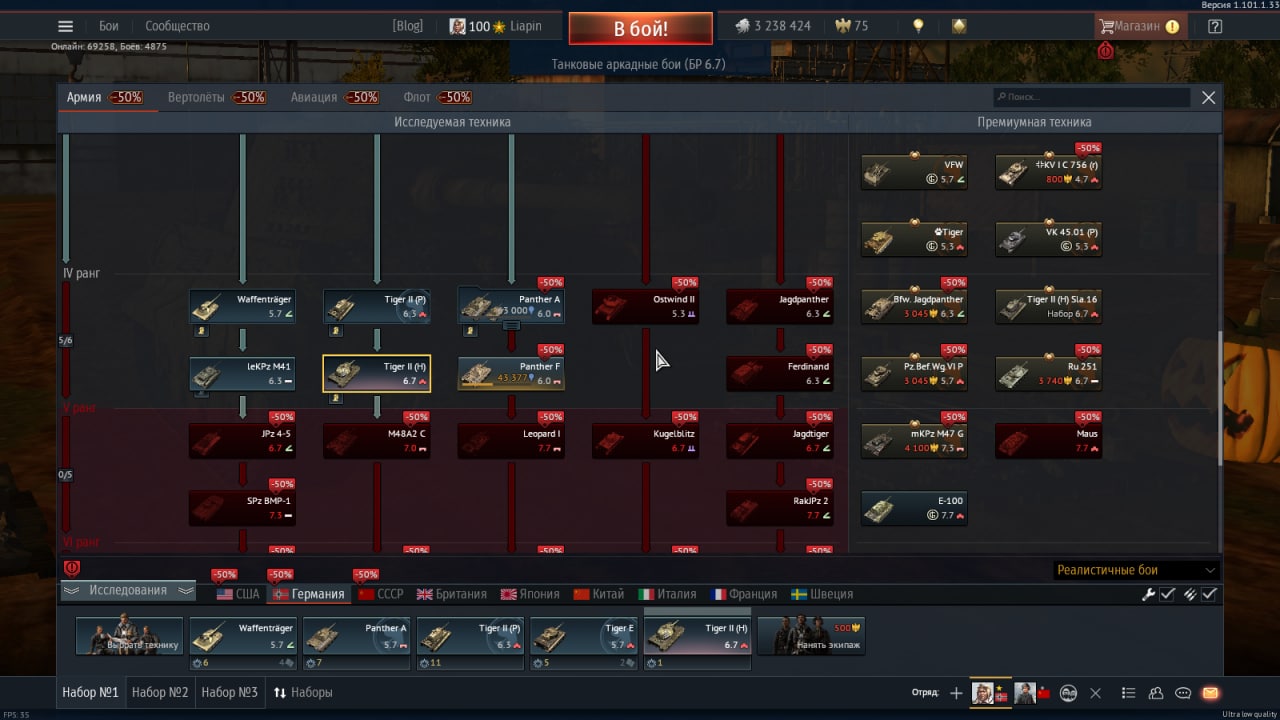The image size is (1280, 720).
Task: Open the contacts people icon
Action: (x=1156, y=693)
